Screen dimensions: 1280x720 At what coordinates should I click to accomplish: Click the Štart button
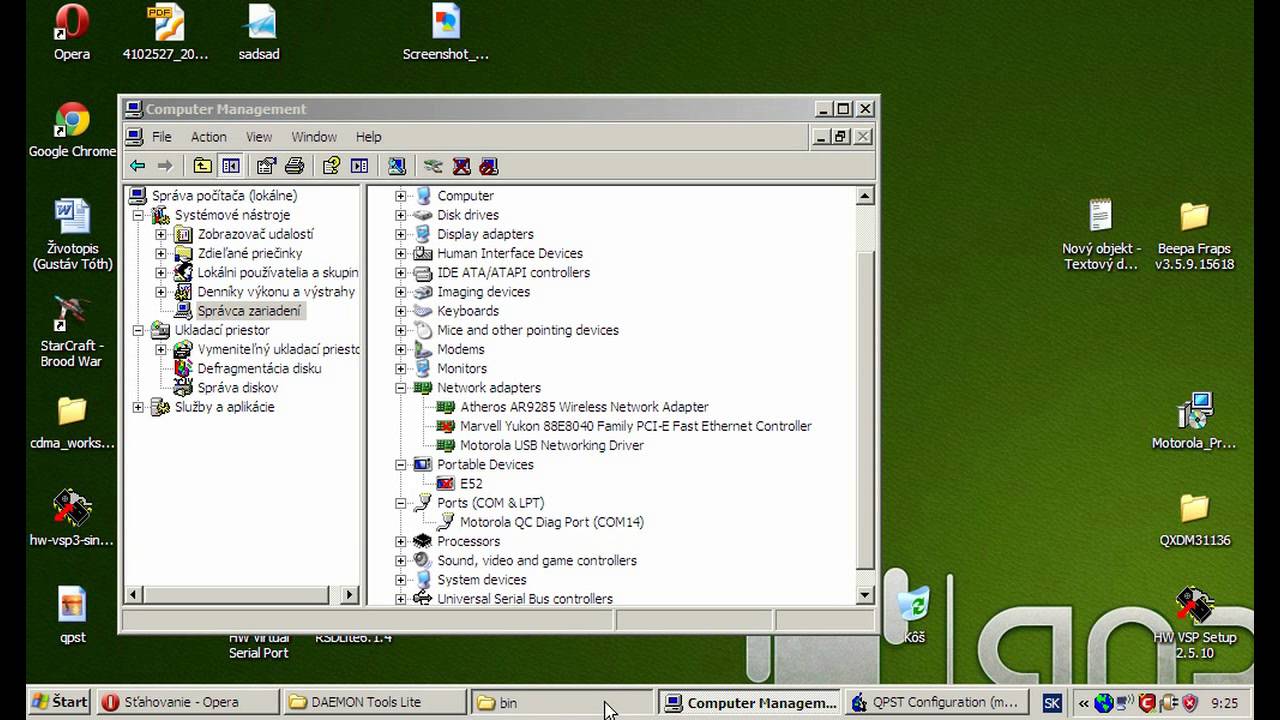[x=60, y=702]
